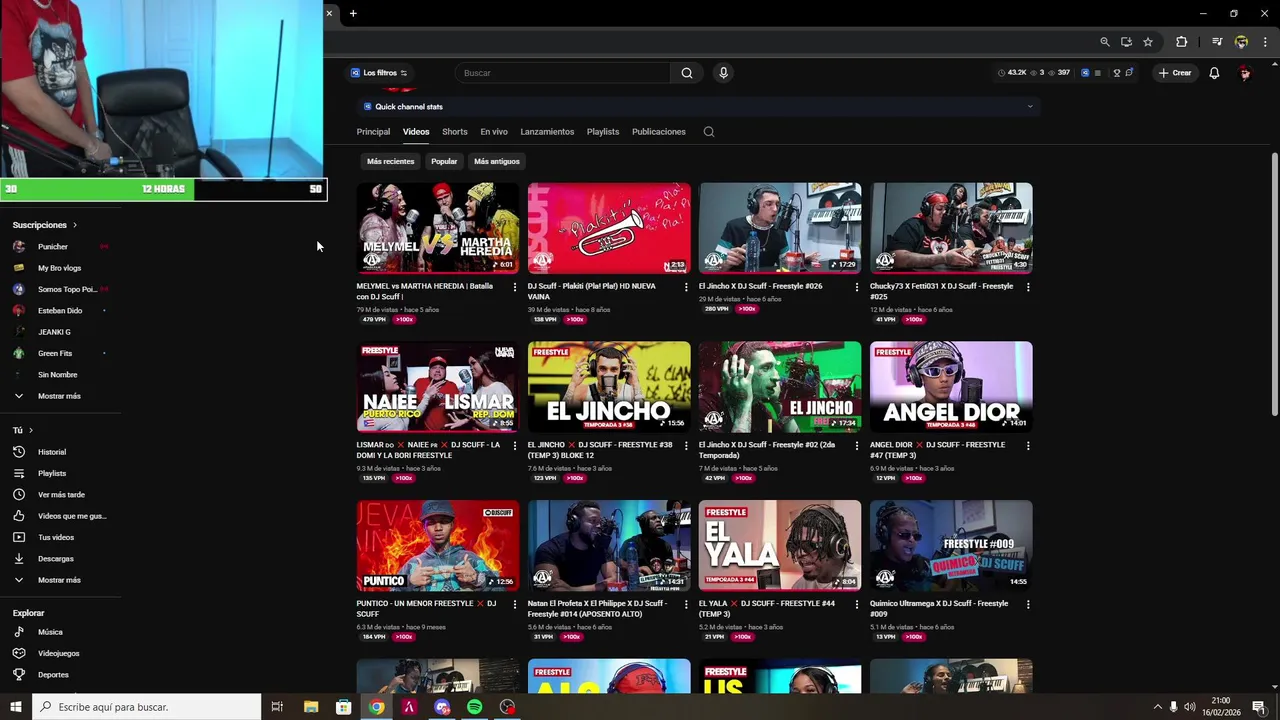1280x720 pixels.
Task: Open the PUNTICO Un Menor Freestyle thumbnail
Action: (x=438, y=546)
